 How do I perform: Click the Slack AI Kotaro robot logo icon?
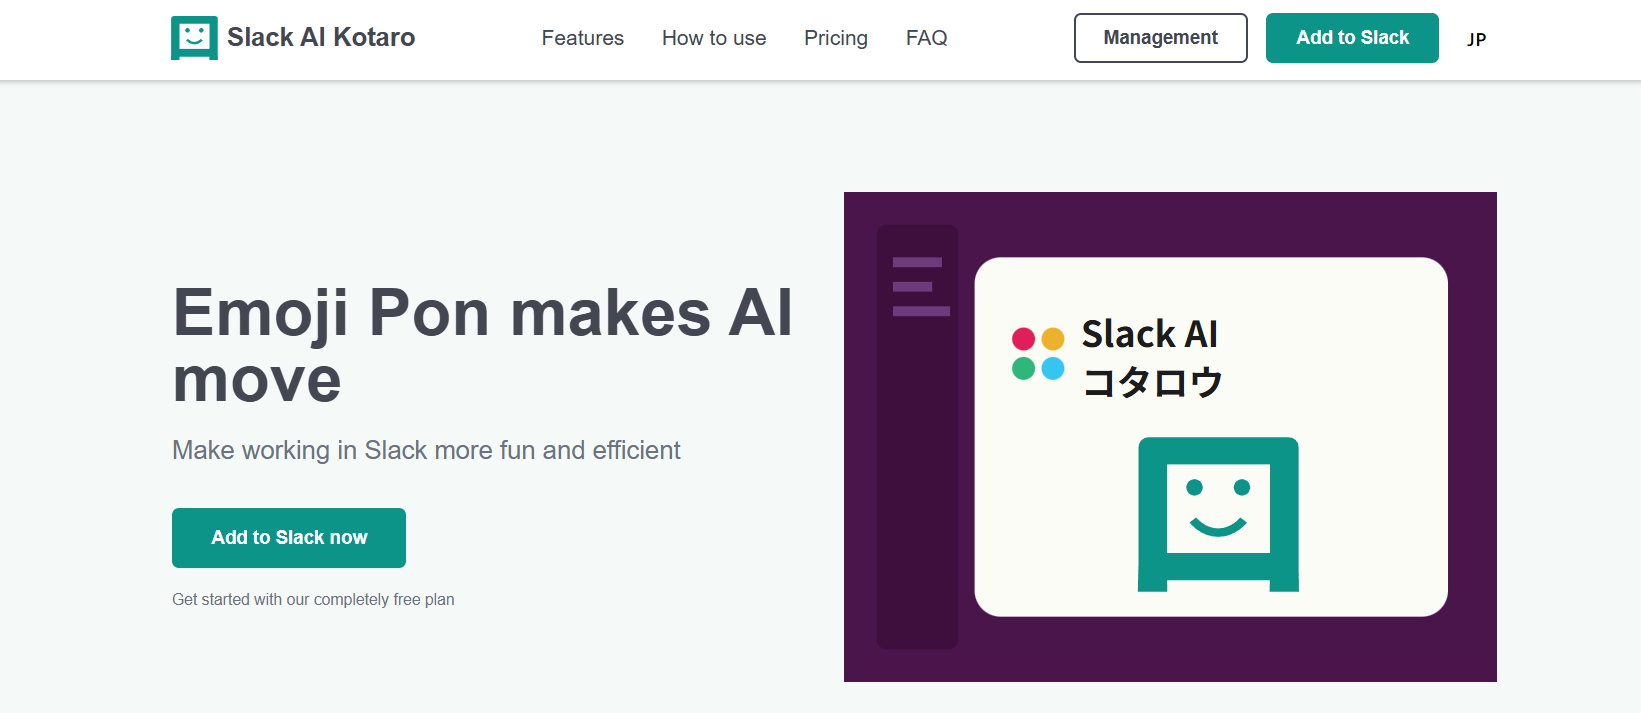point(194,38)
